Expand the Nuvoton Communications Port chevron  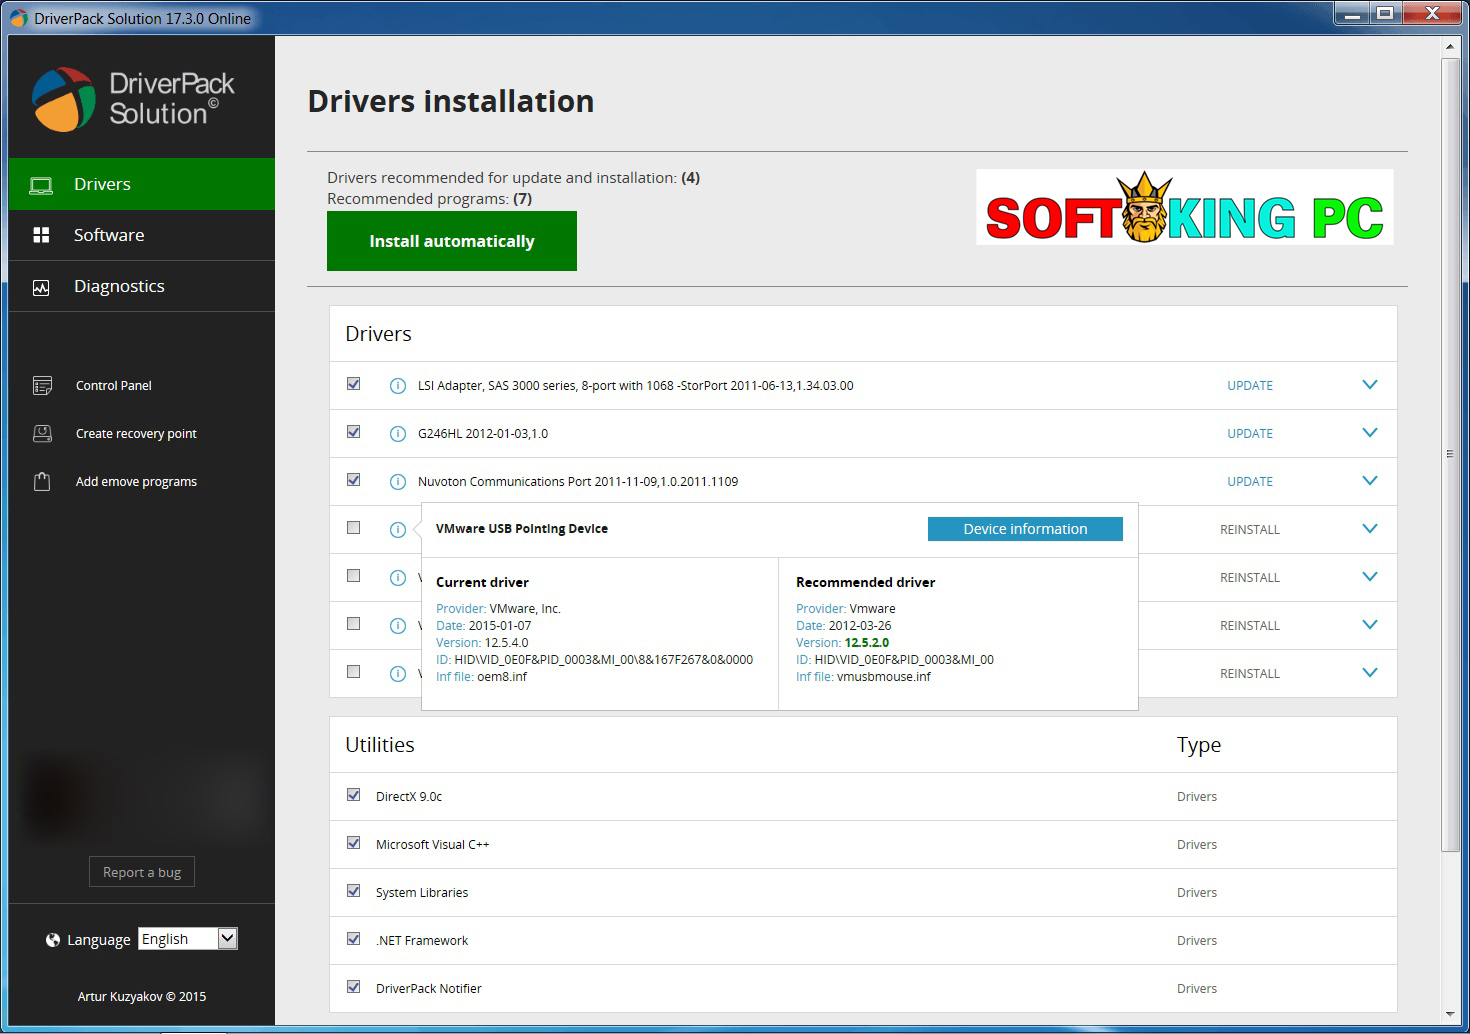click(1370, 481)
